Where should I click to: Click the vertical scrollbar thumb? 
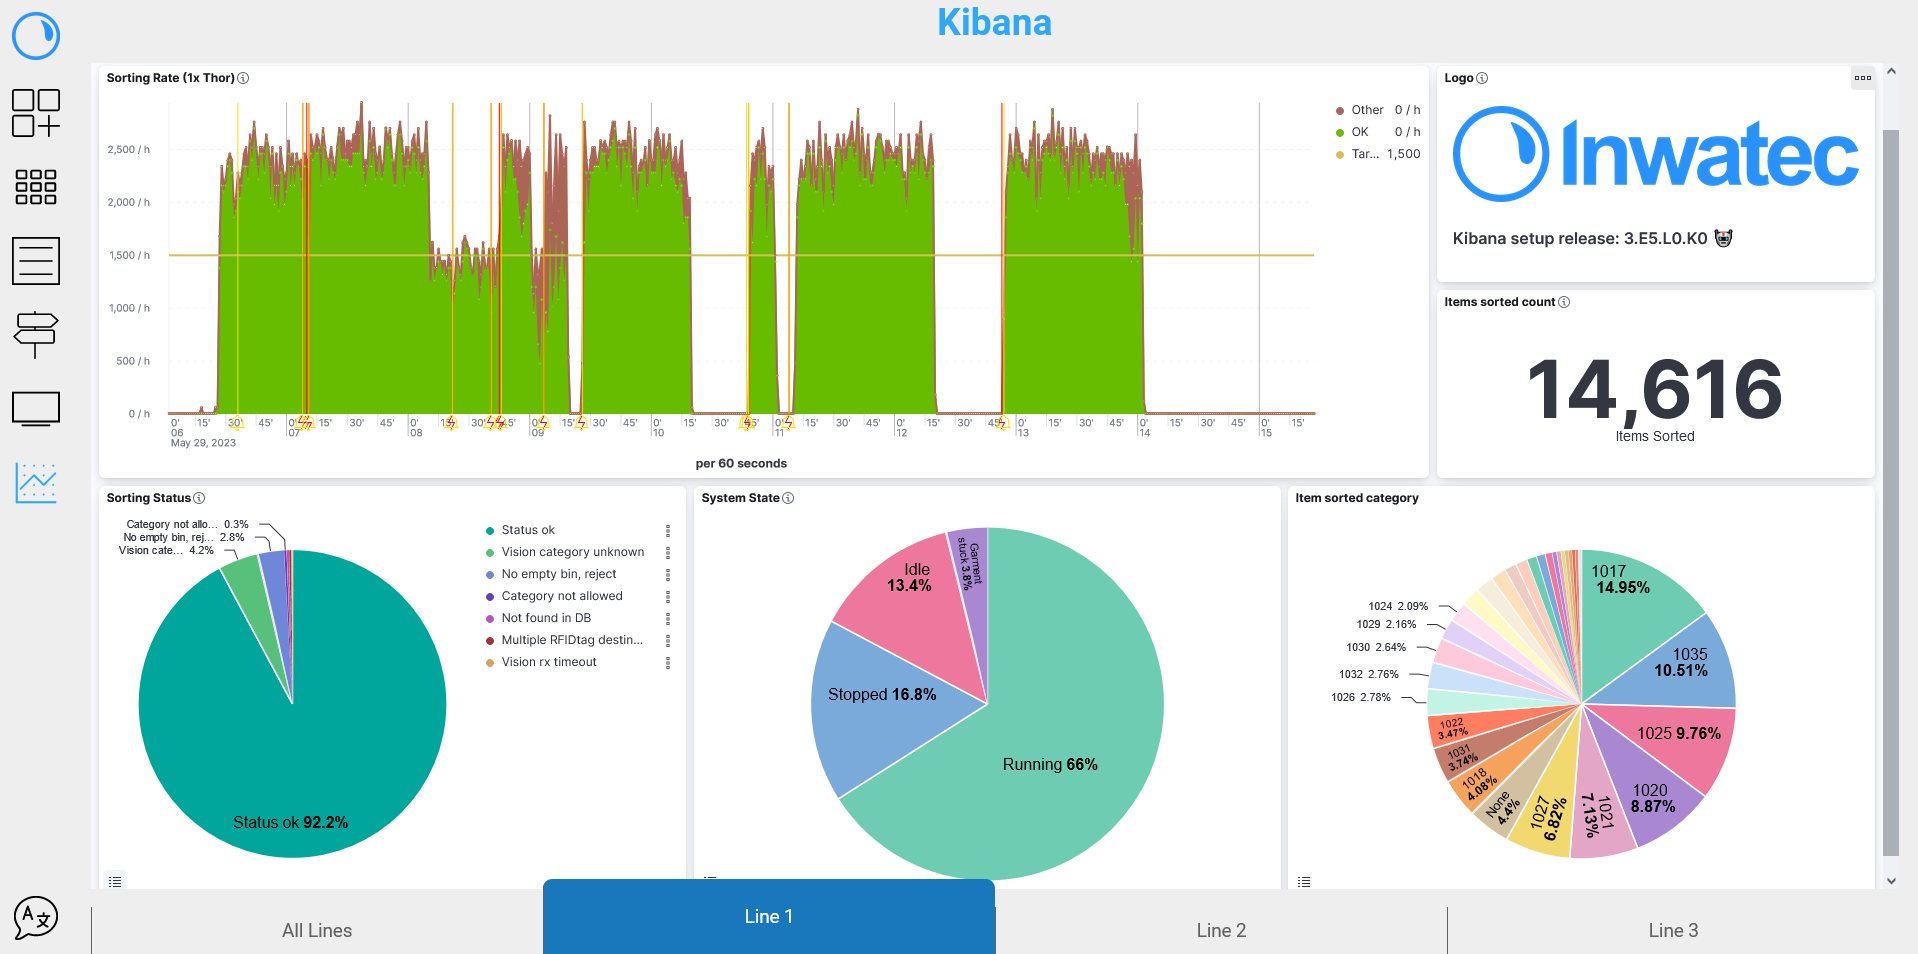(1890, 493)
